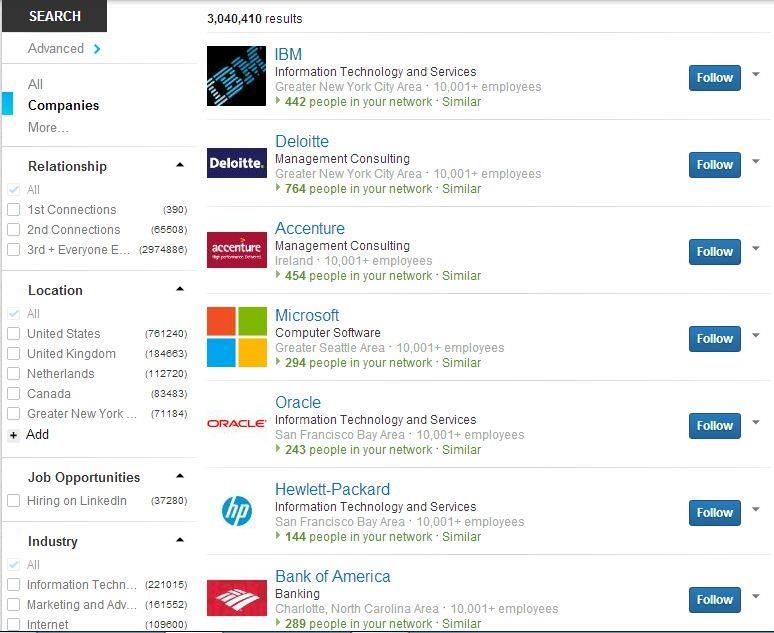Open the Hewlett-Packard company name link

[332, 489]
